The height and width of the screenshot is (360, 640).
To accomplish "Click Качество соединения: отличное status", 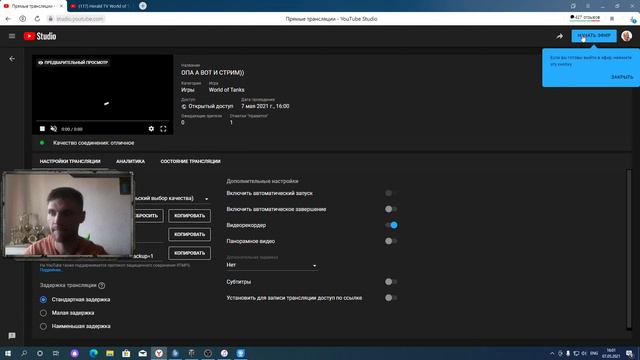I will pyautogui.click(x=93, y=143).
